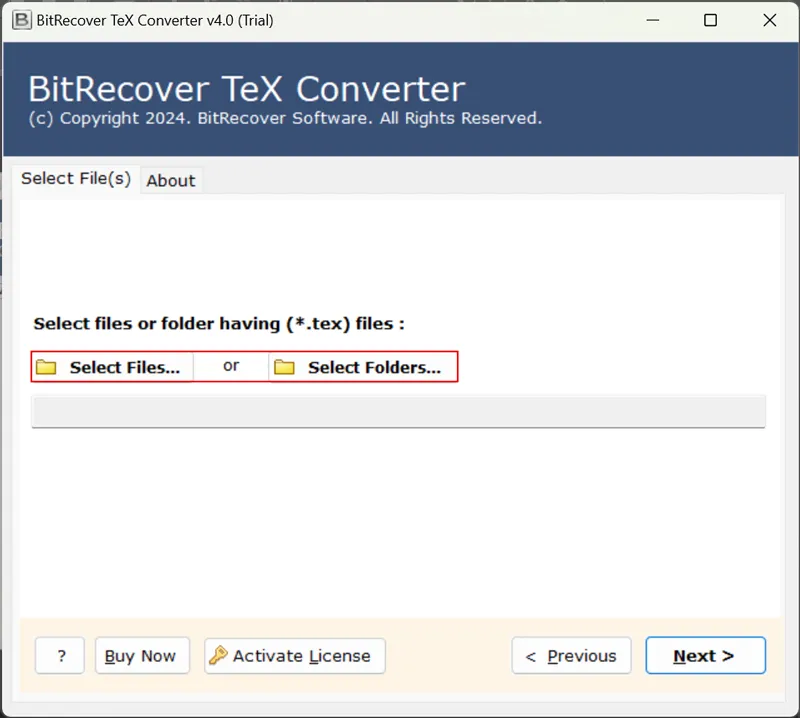The image size is (800, 718).
Task: Click the Previous navigation button
Action: 571,655
